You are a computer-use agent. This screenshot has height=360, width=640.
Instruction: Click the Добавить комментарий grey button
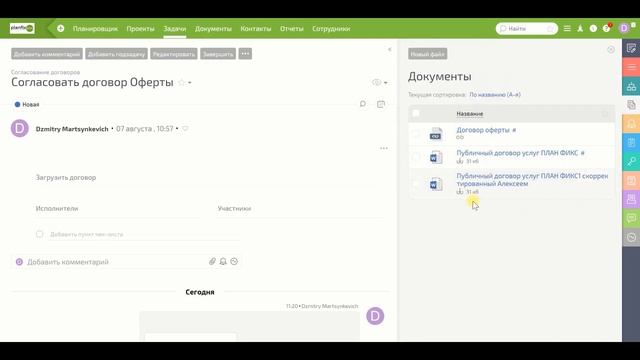(47, 54)
